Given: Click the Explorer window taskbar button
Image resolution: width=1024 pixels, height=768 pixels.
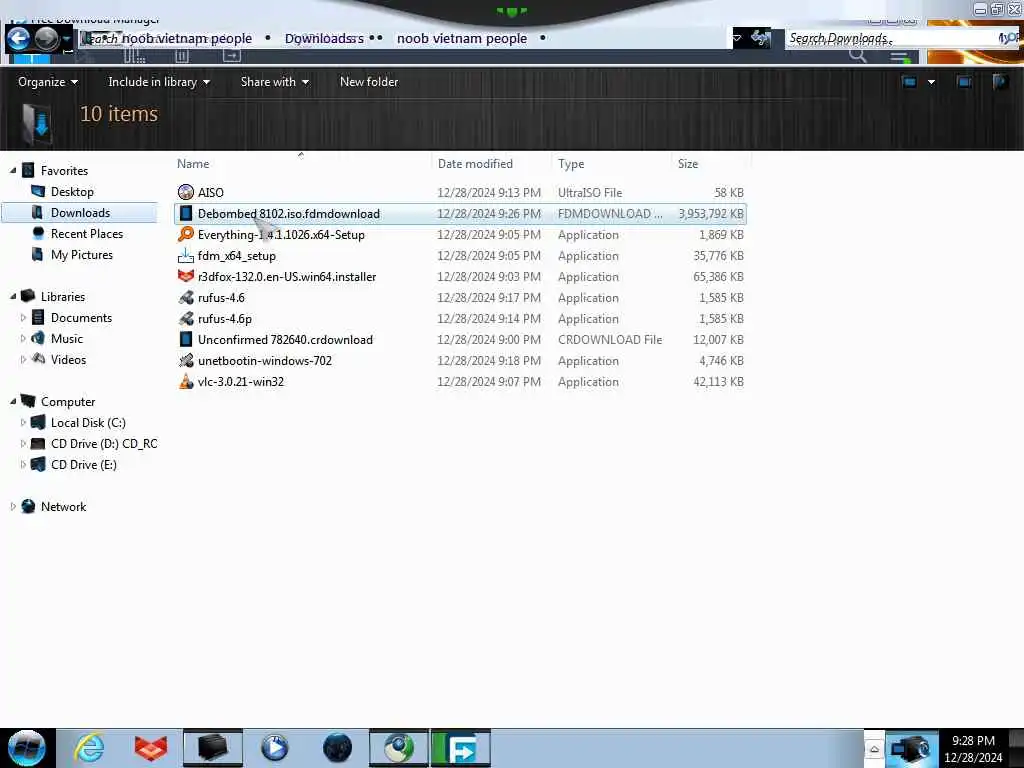Looking at the screenshot, I should (x=213, y=748).
